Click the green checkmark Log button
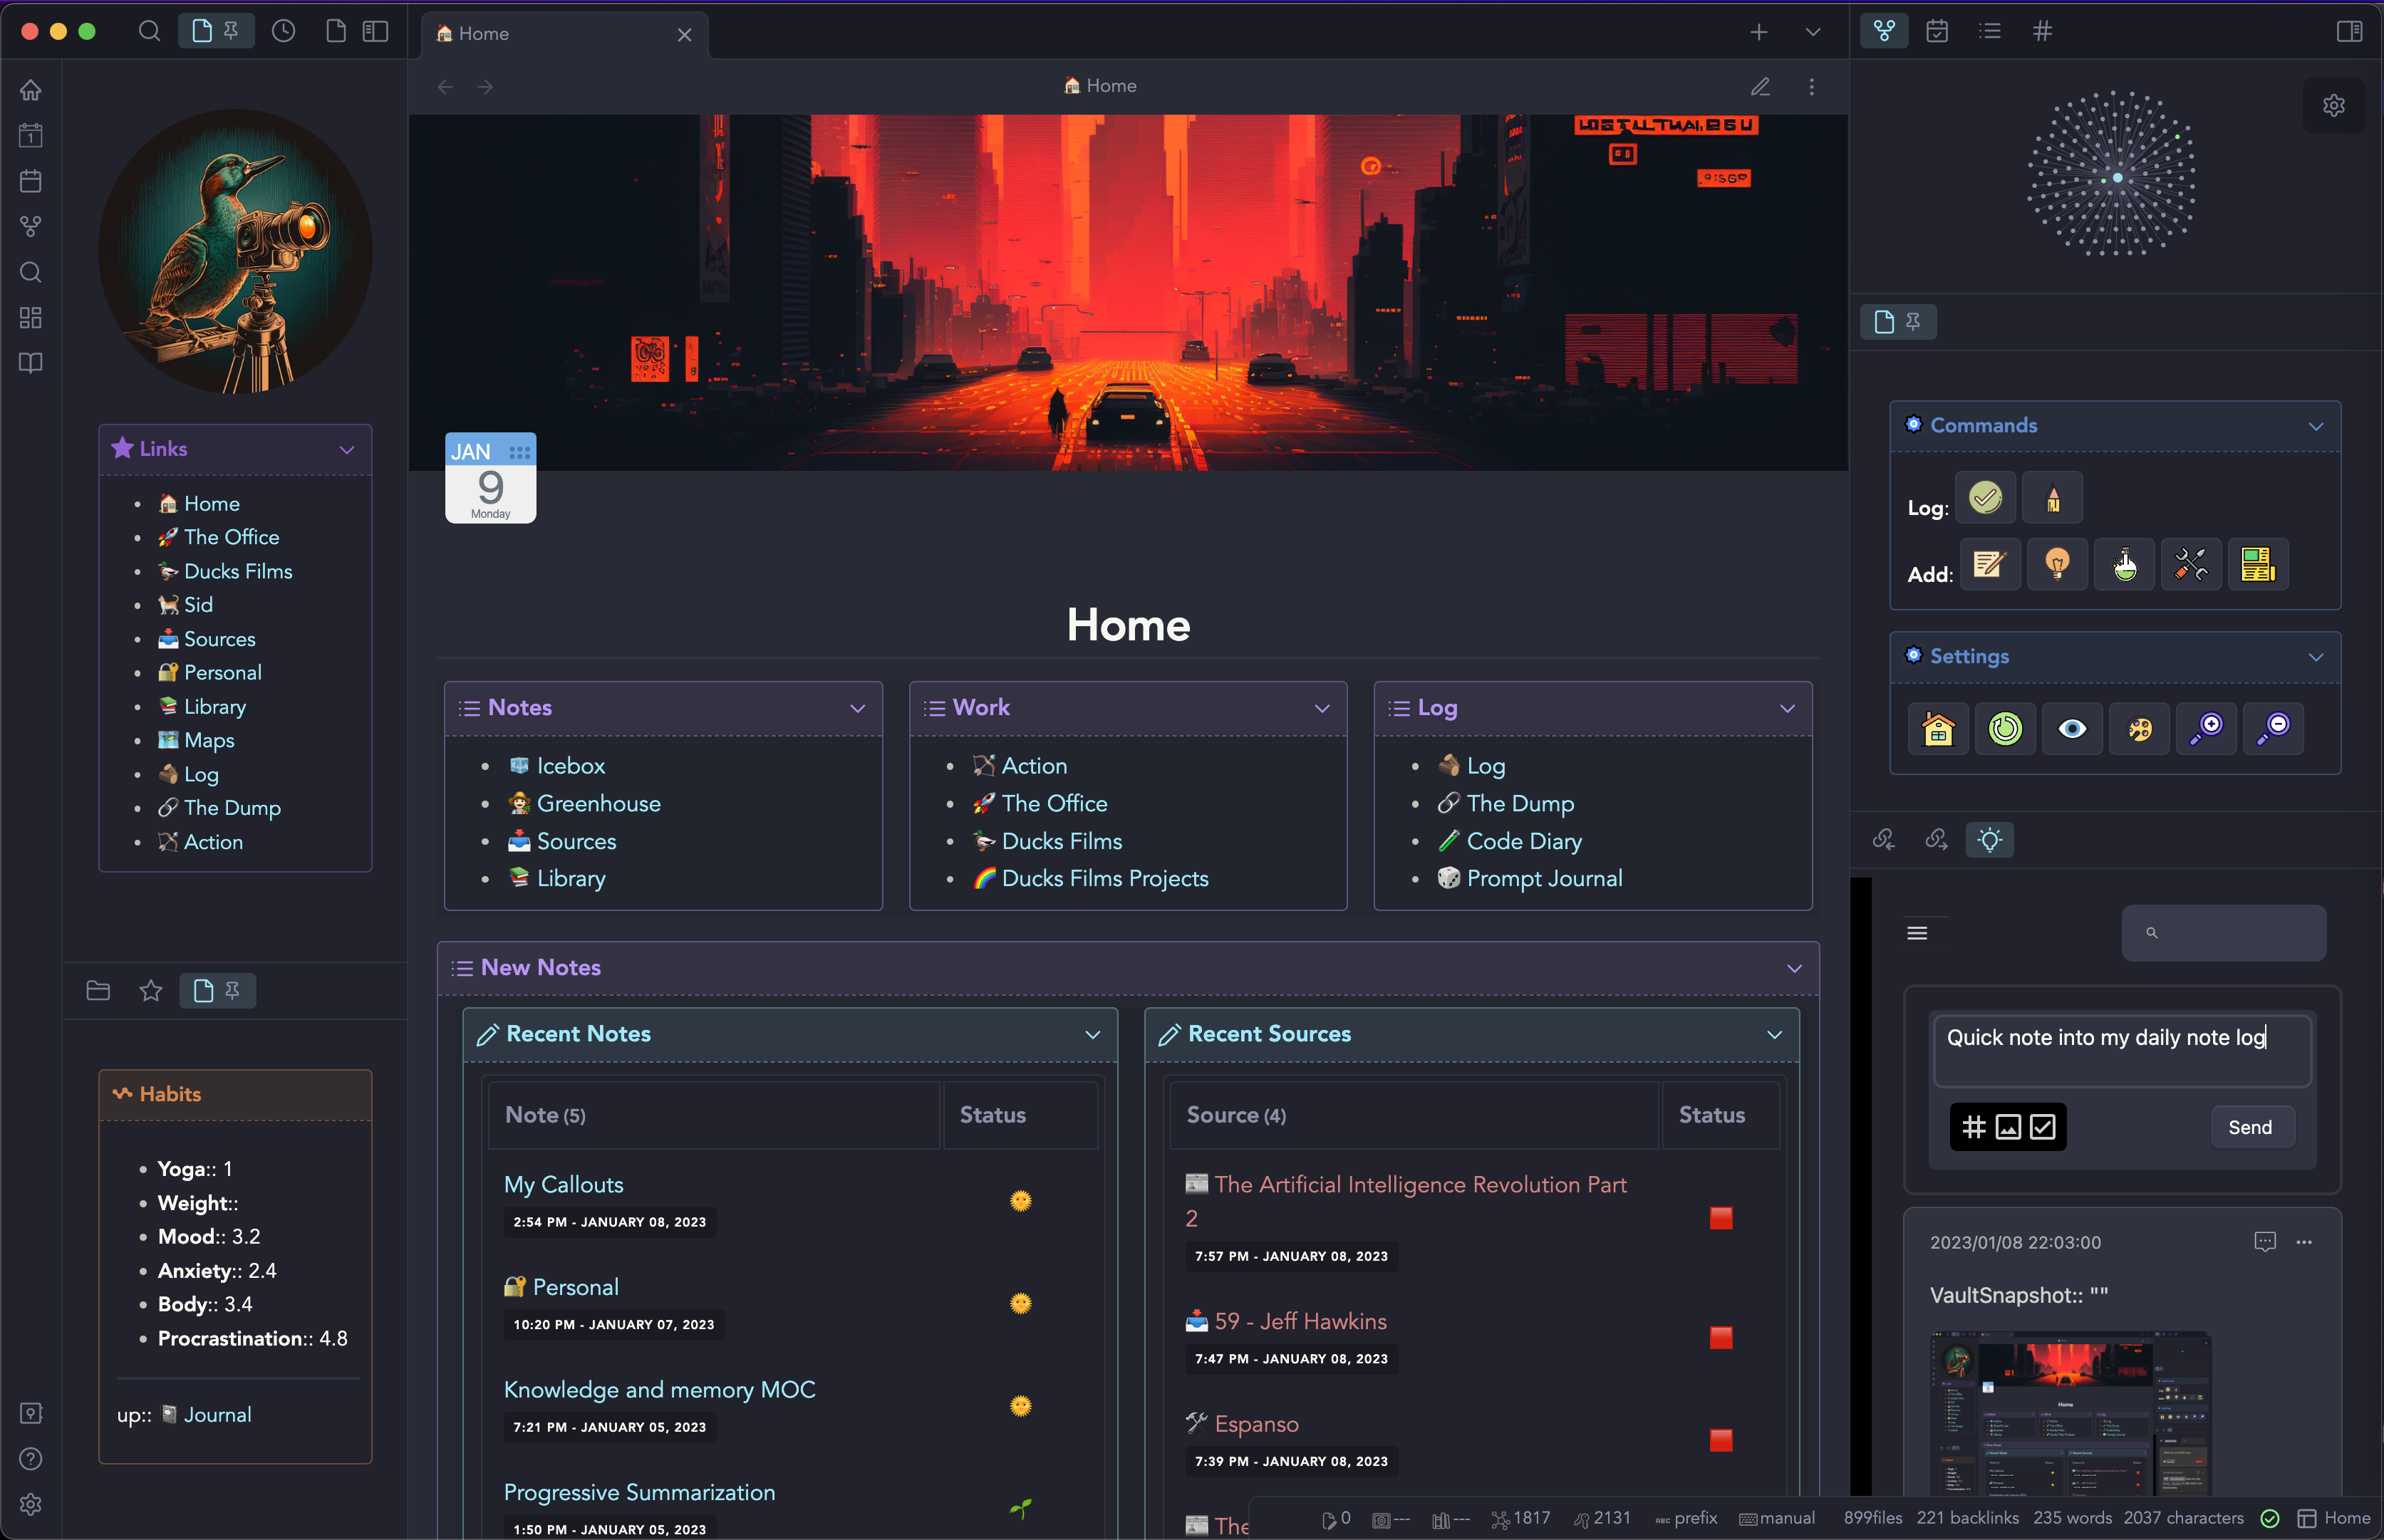2384x1540 pixels. [1985, 497]
